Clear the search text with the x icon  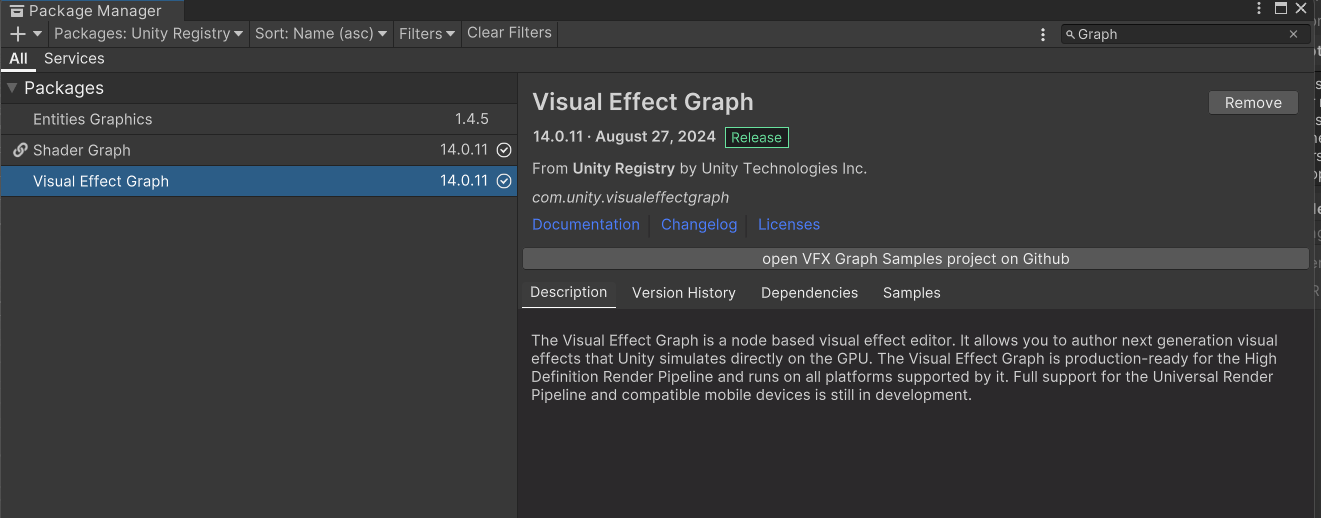(x=1293, y=34)
